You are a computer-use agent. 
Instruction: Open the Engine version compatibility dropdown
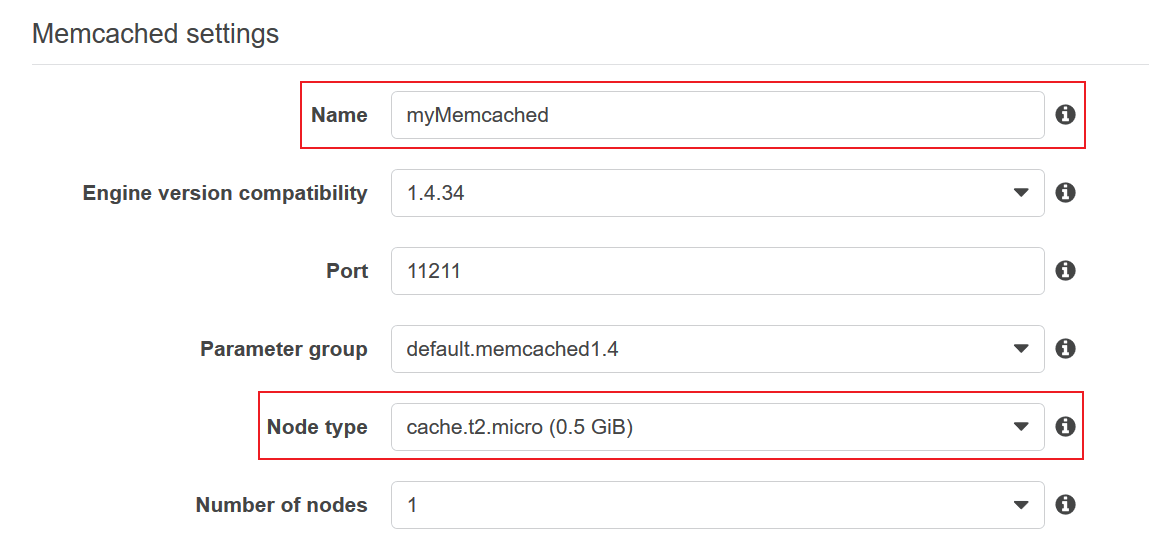(716, 193)
